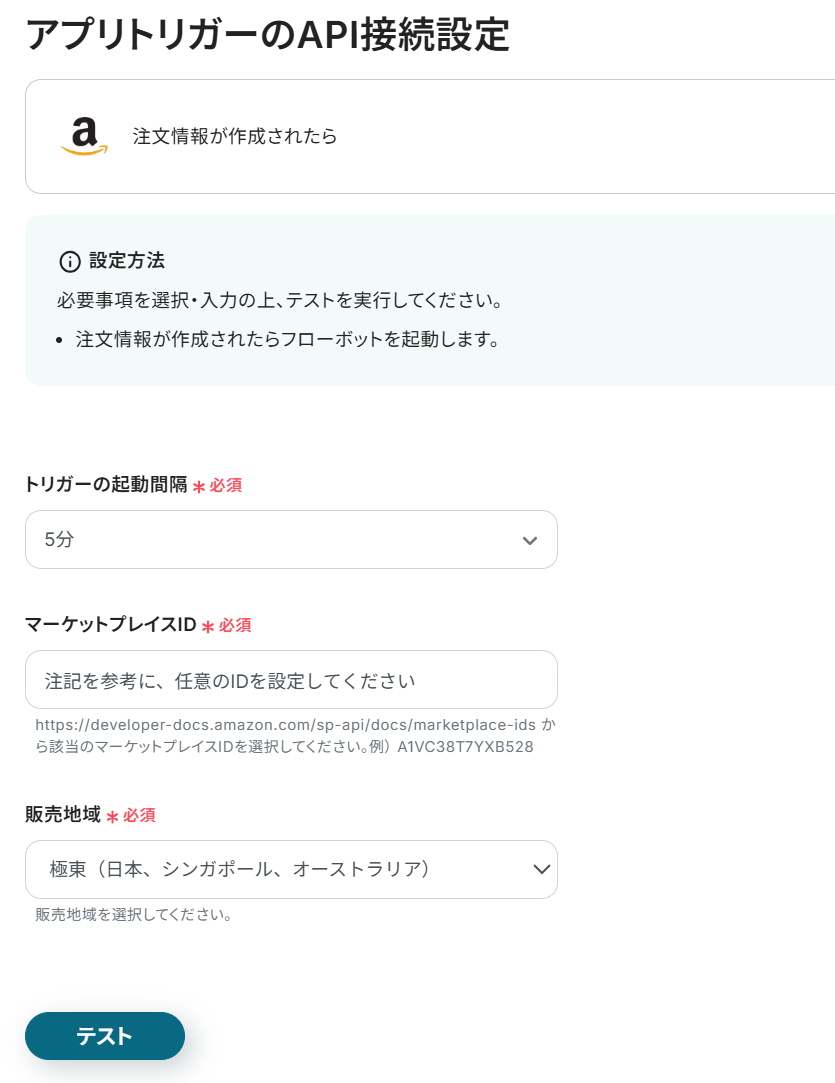Click the developer-docs.amazon.com marketplace-ids URL
Viewport: 835px width, 1083px height.
(x=285, y=724)
